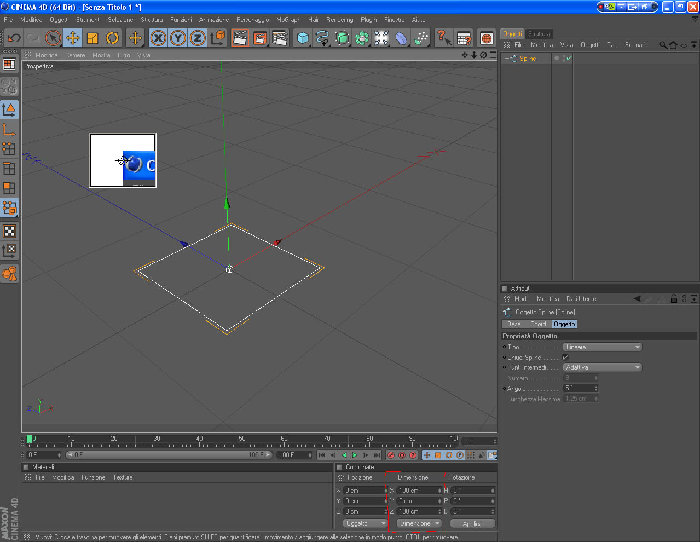The image size is (700, 542).
Task: Open the Dimensione dropdown in Coordinates
Action: (419, 523)
